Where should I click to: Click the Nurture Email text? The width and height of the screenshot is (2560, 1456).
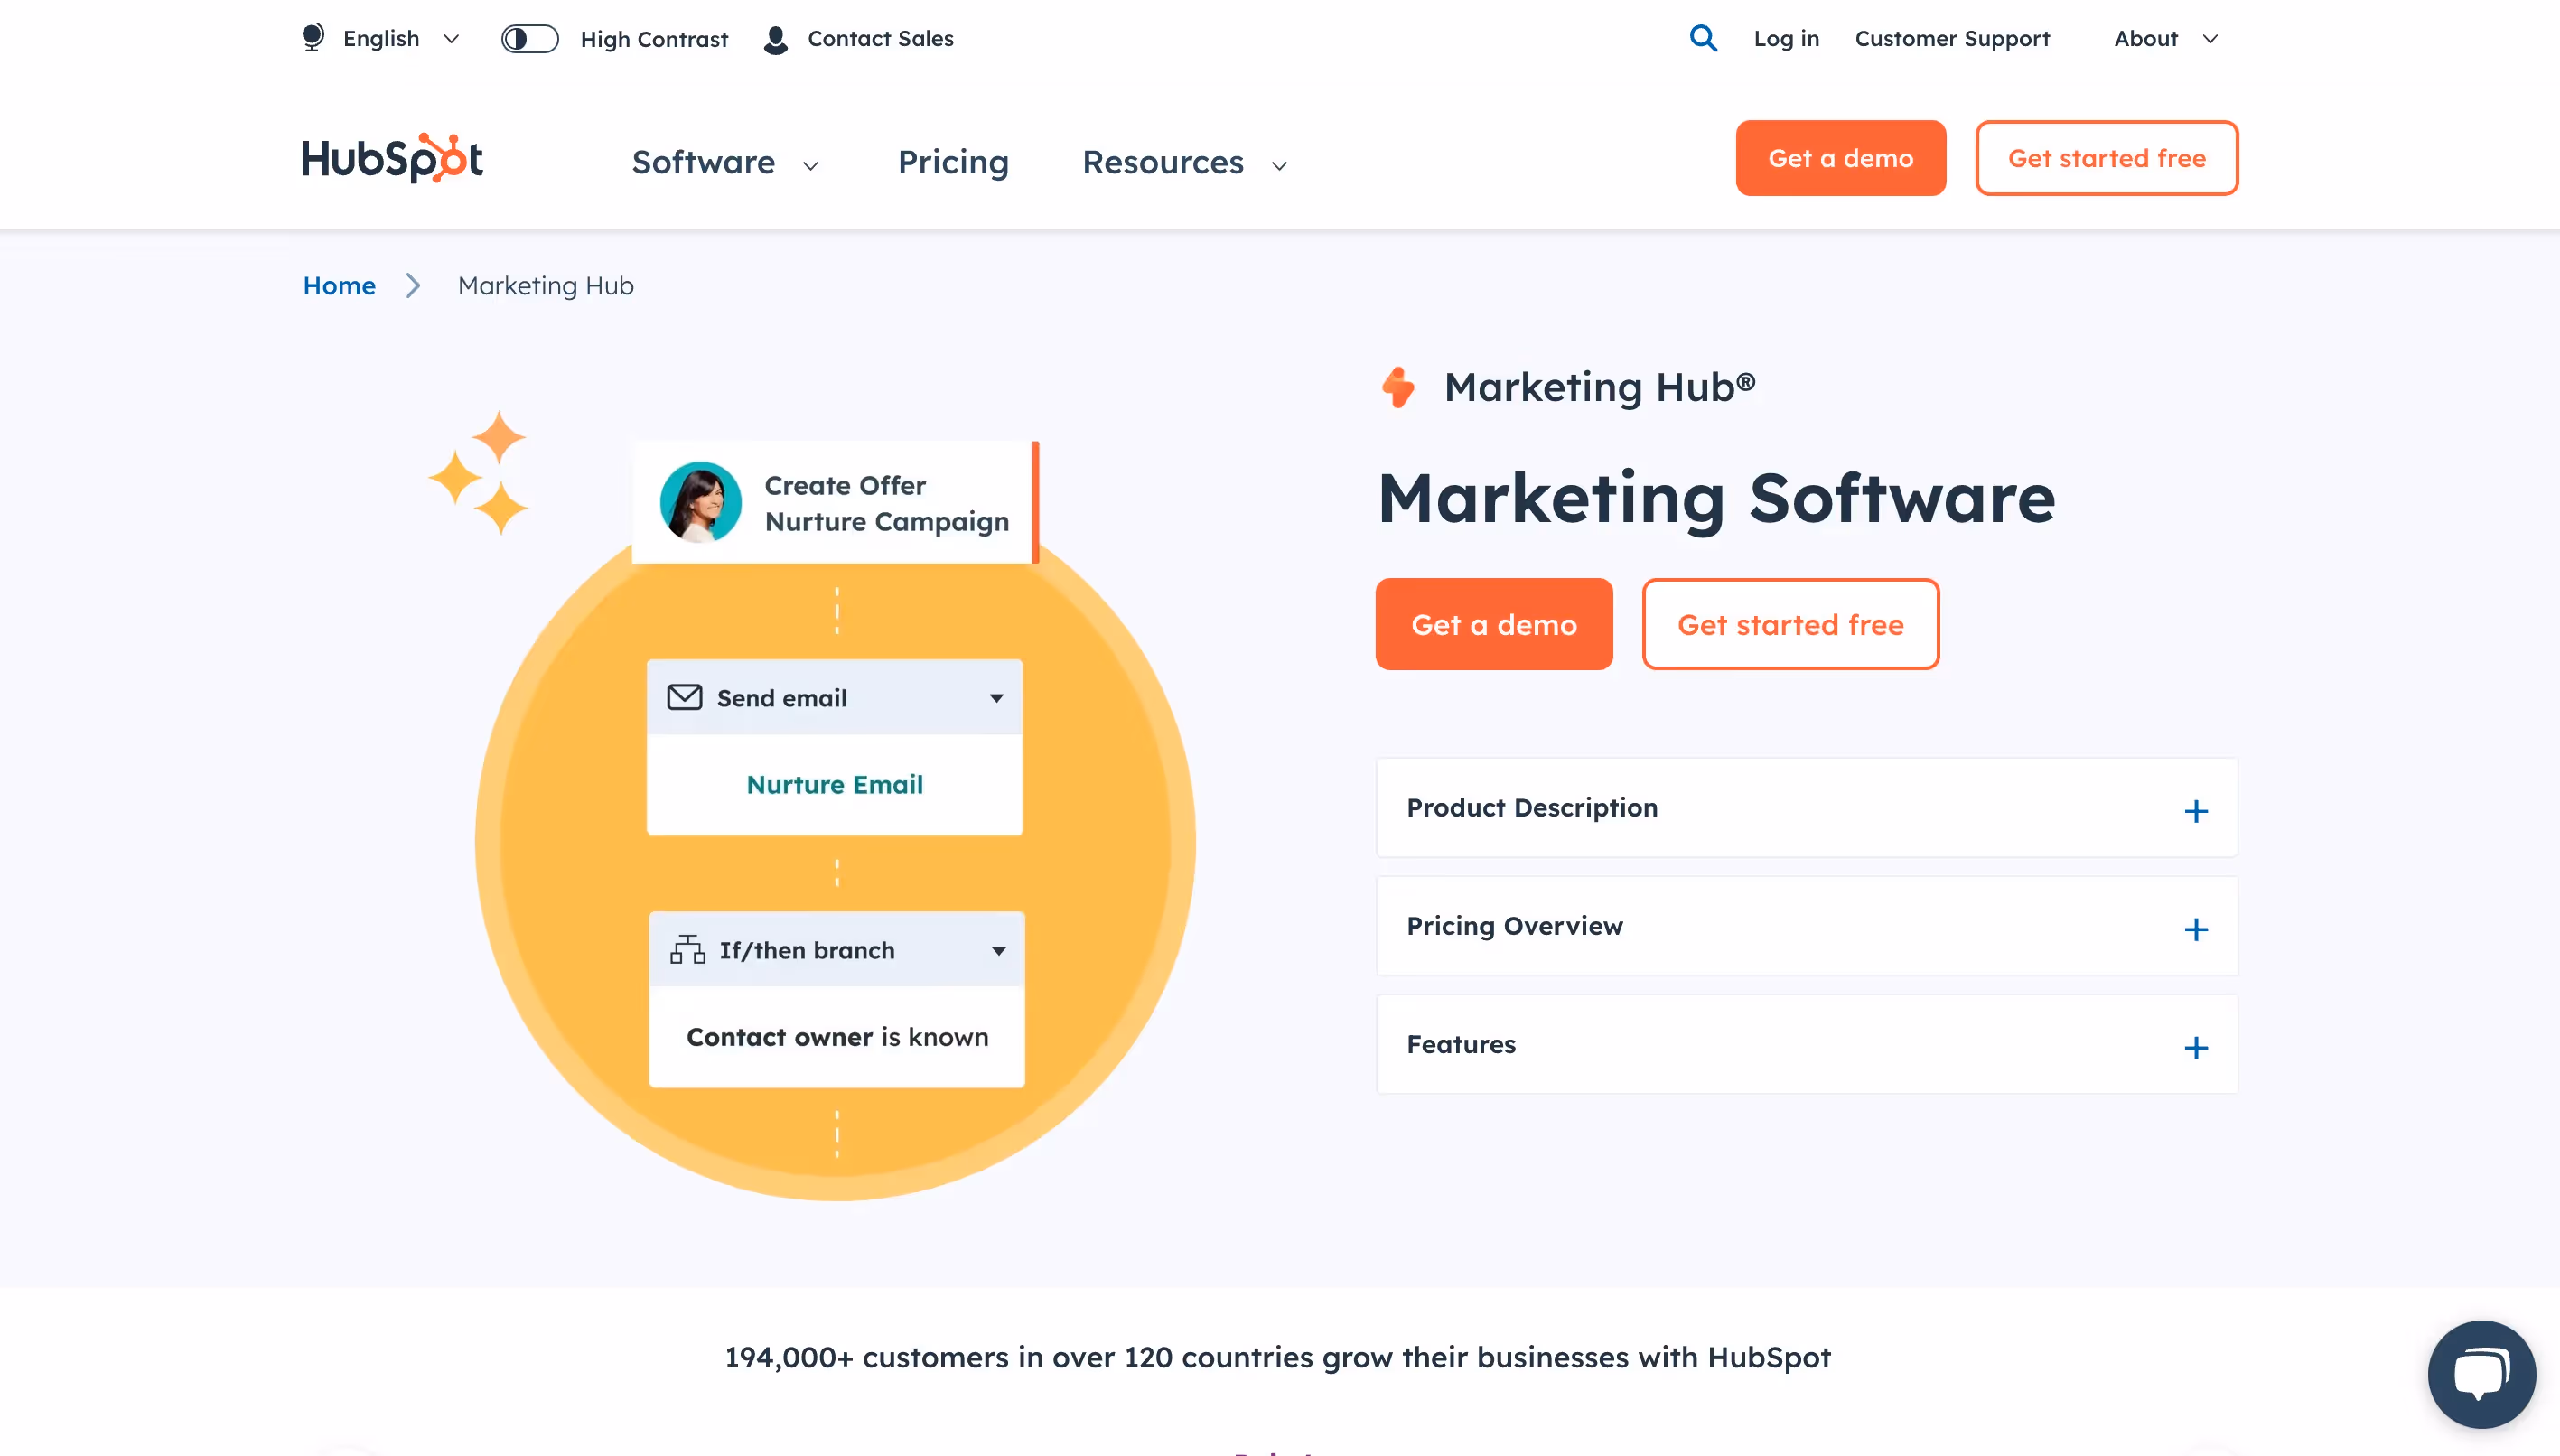(x=835, y=785)
